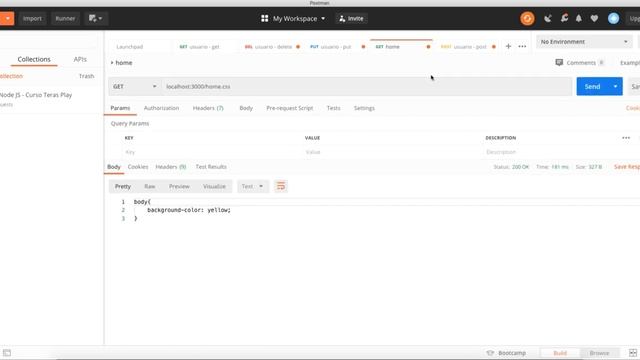640x360 pixels.
Task: Open the Text format dropdown
Action: click(253, 187)
